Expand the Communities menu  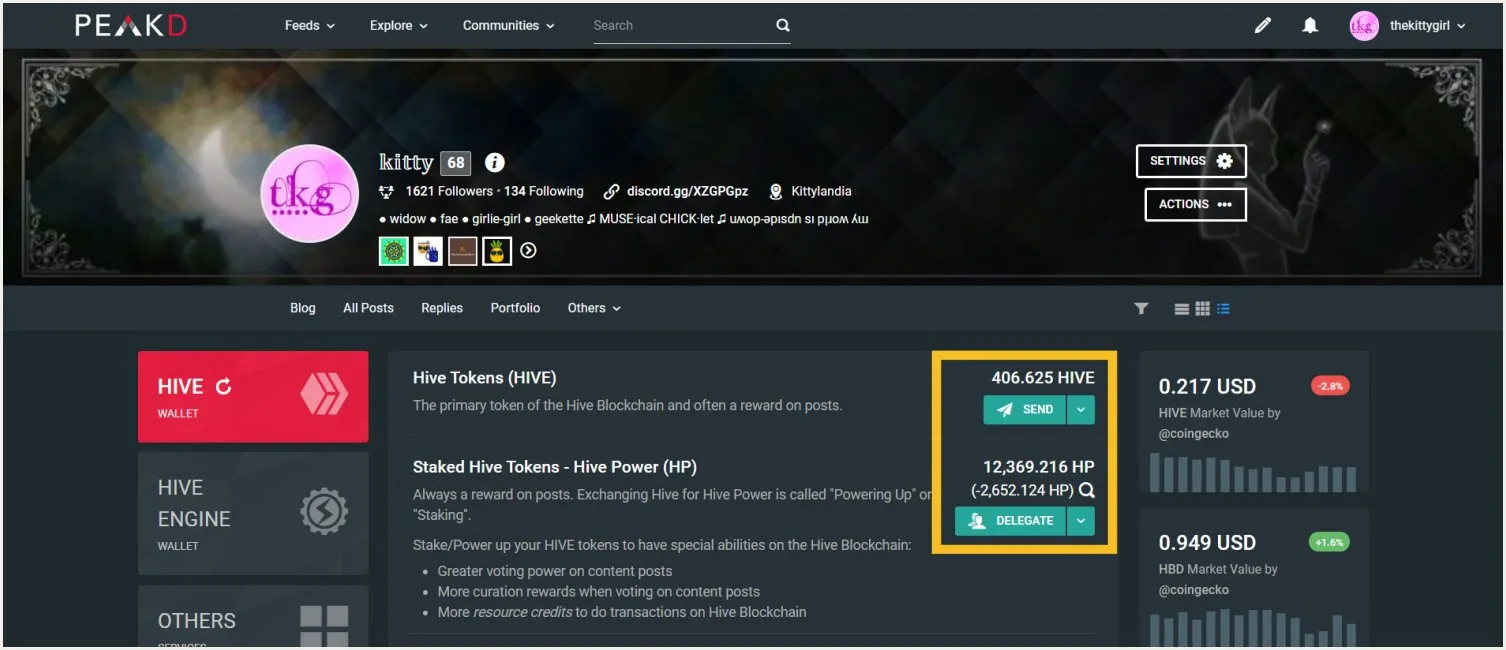[509, 26]
